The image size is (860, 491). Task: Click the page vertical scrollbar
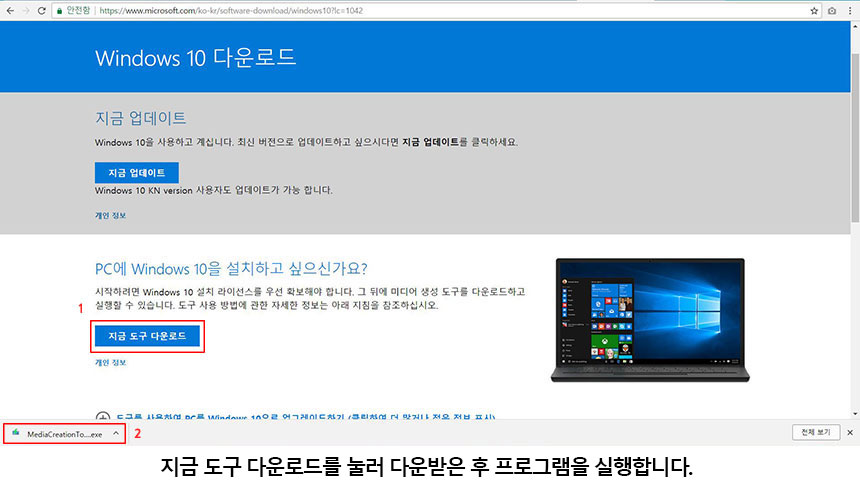pyautogui.click(x=855, y=137)
